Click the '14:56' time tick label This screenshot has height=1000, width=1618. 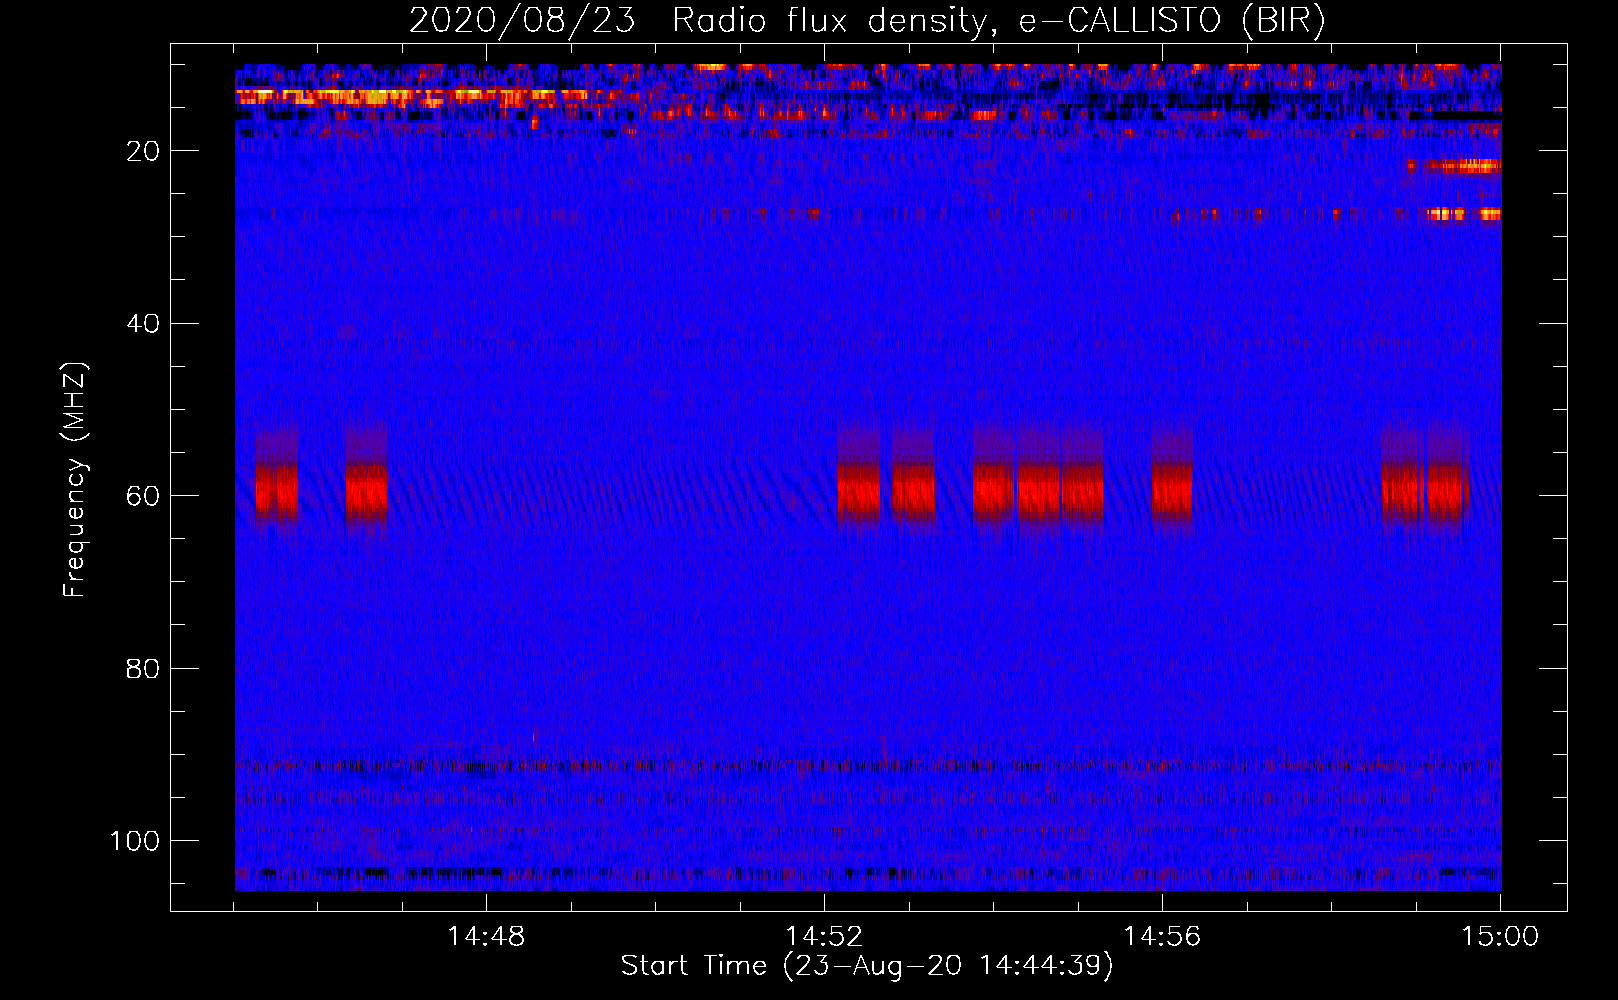(x=1162, y=937)
